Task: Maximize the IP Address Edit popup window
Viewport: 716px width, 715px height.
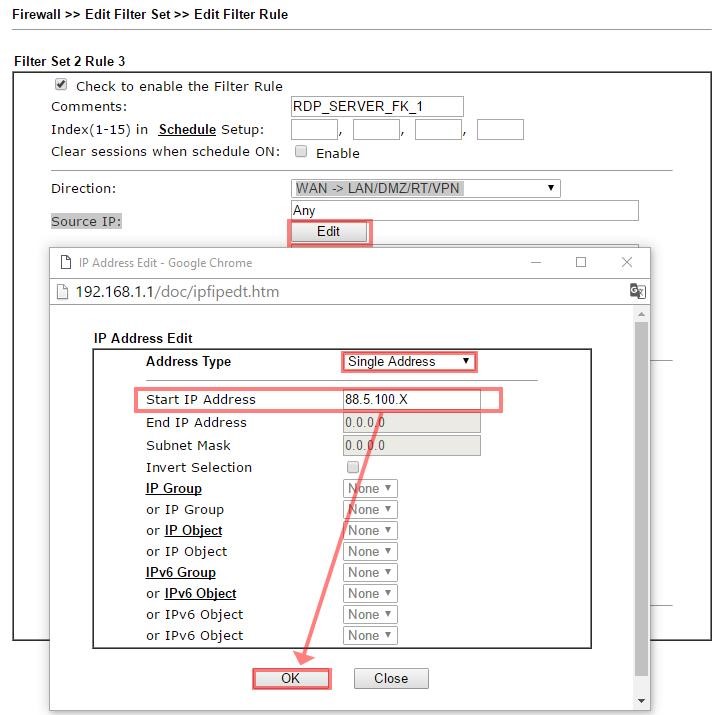Action: 581,262
